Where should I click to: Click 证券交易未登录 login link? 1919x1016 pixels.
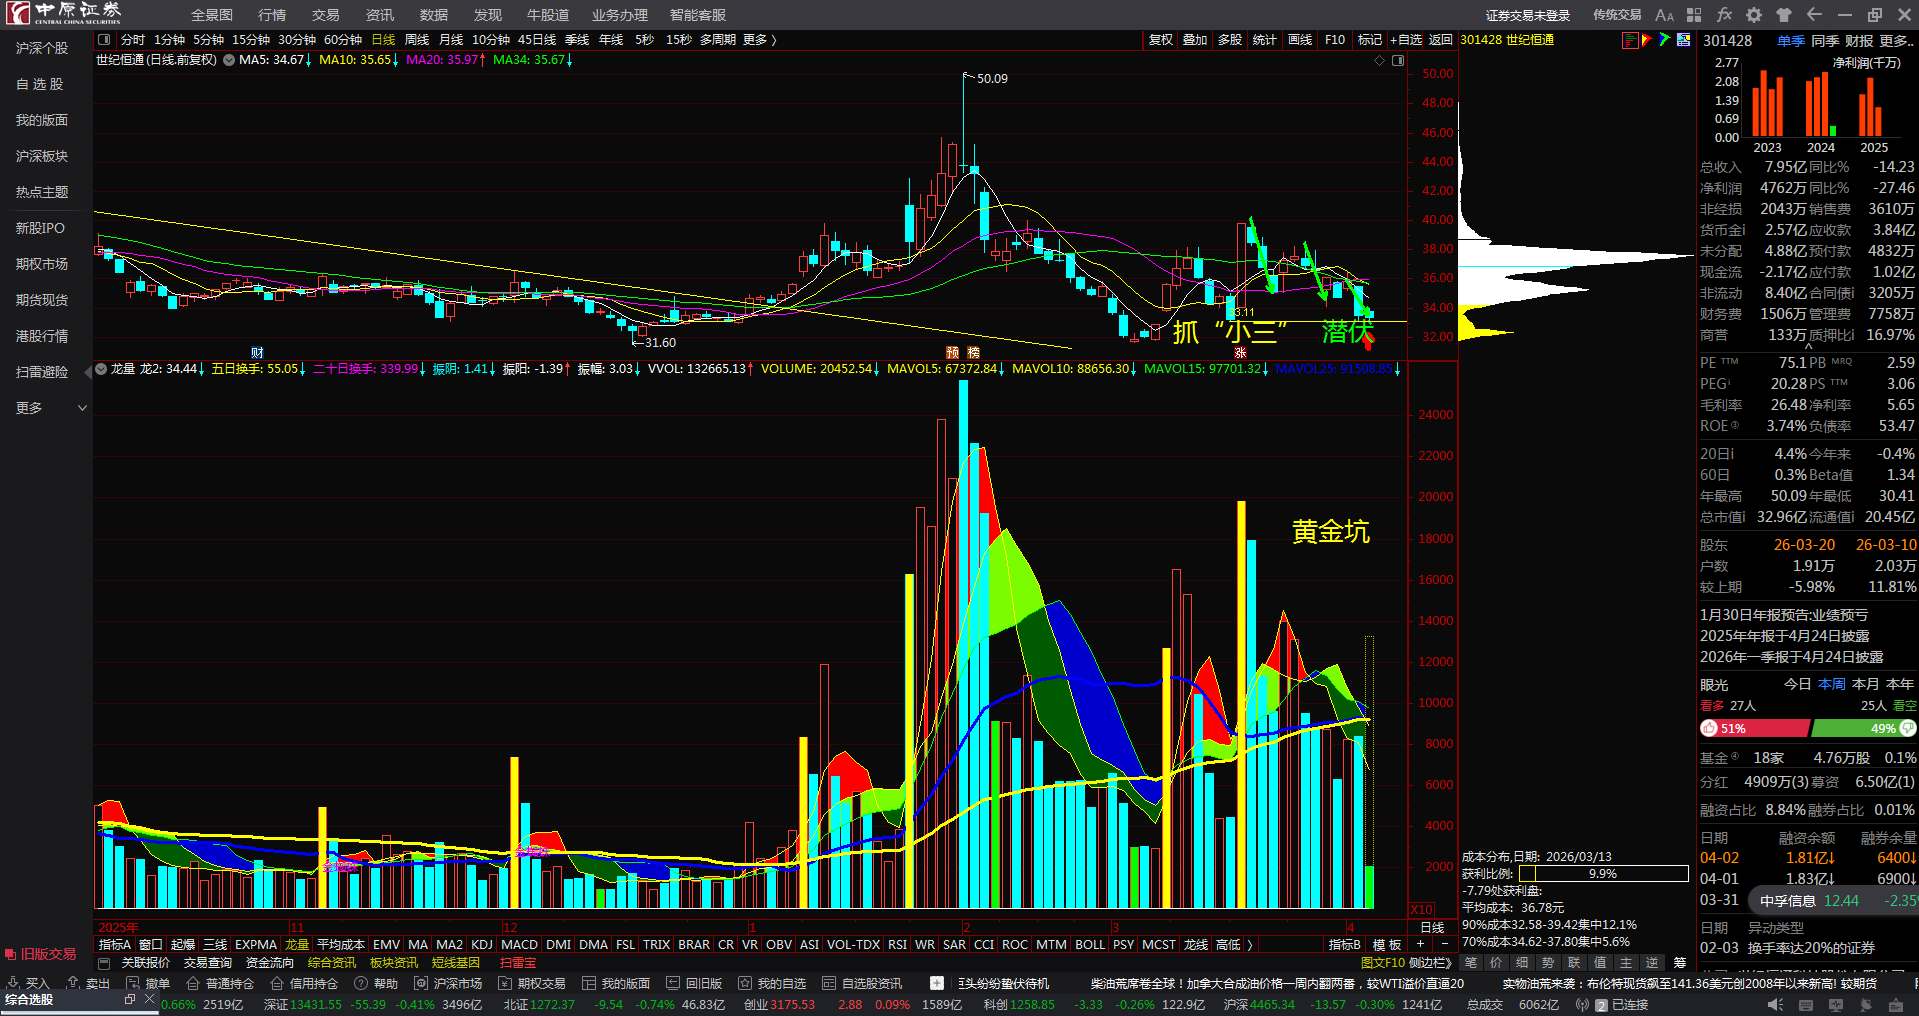click(1528, 15)
